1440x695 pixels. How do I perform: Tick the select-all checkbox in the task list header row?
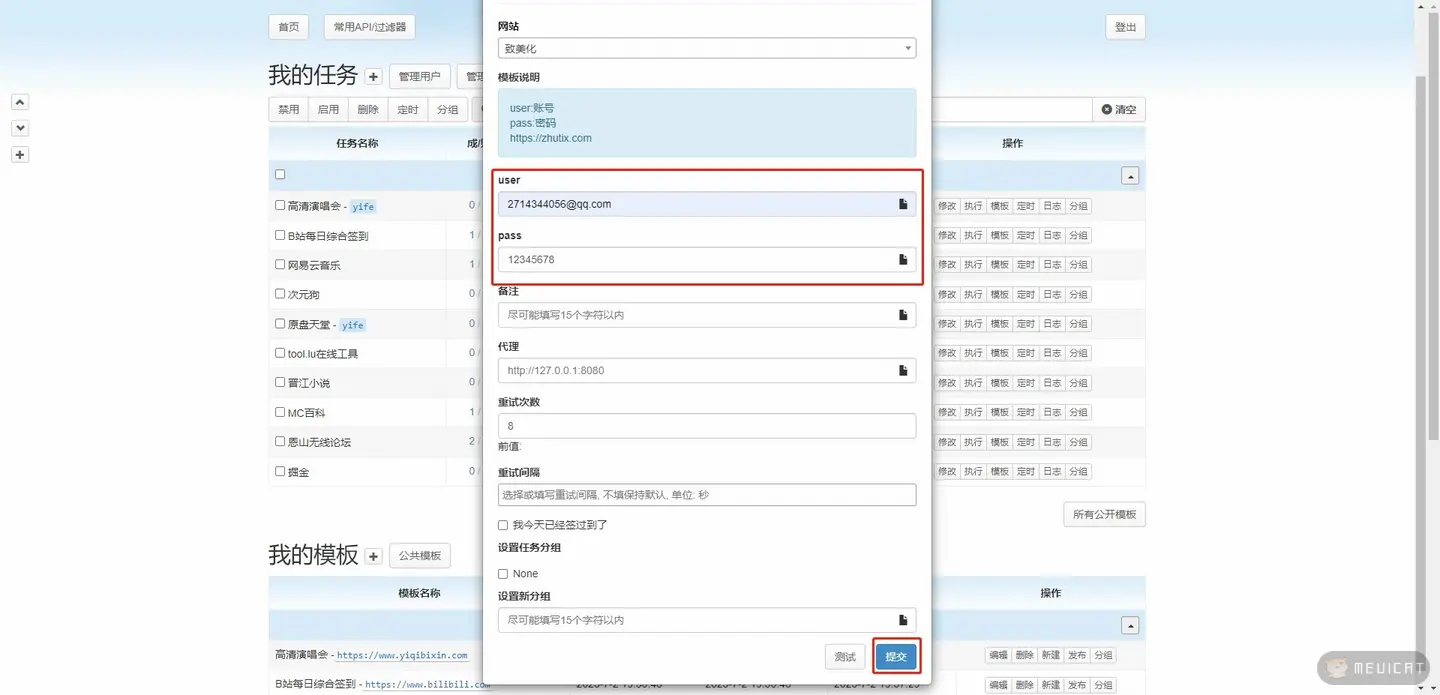(x=280, y=174)
